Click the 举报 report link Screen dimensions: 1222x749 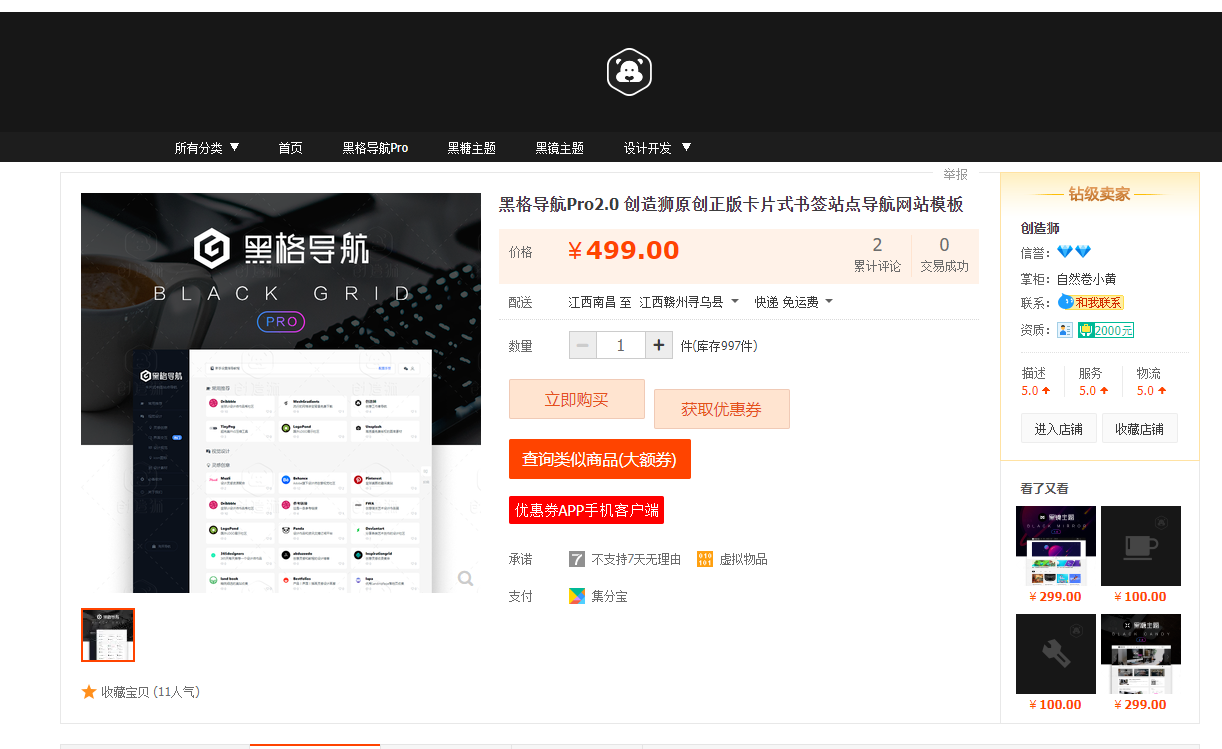point(954,174)
